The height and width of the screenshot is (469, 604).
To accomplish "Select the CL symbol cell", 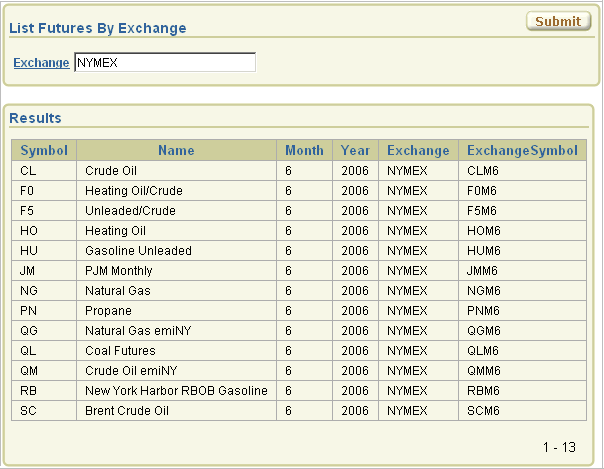I will pyautogui.click(x=44, y=171).
